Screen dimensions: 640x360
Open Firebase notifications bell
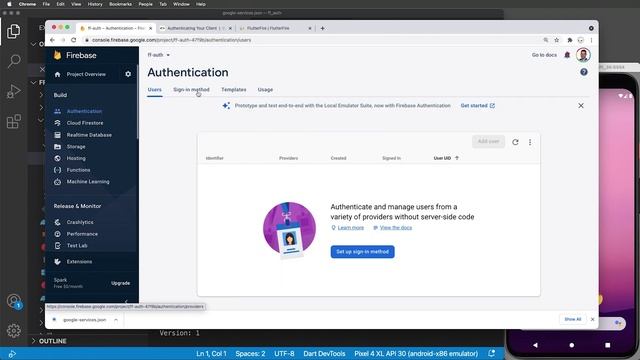(x=567, y=55)
